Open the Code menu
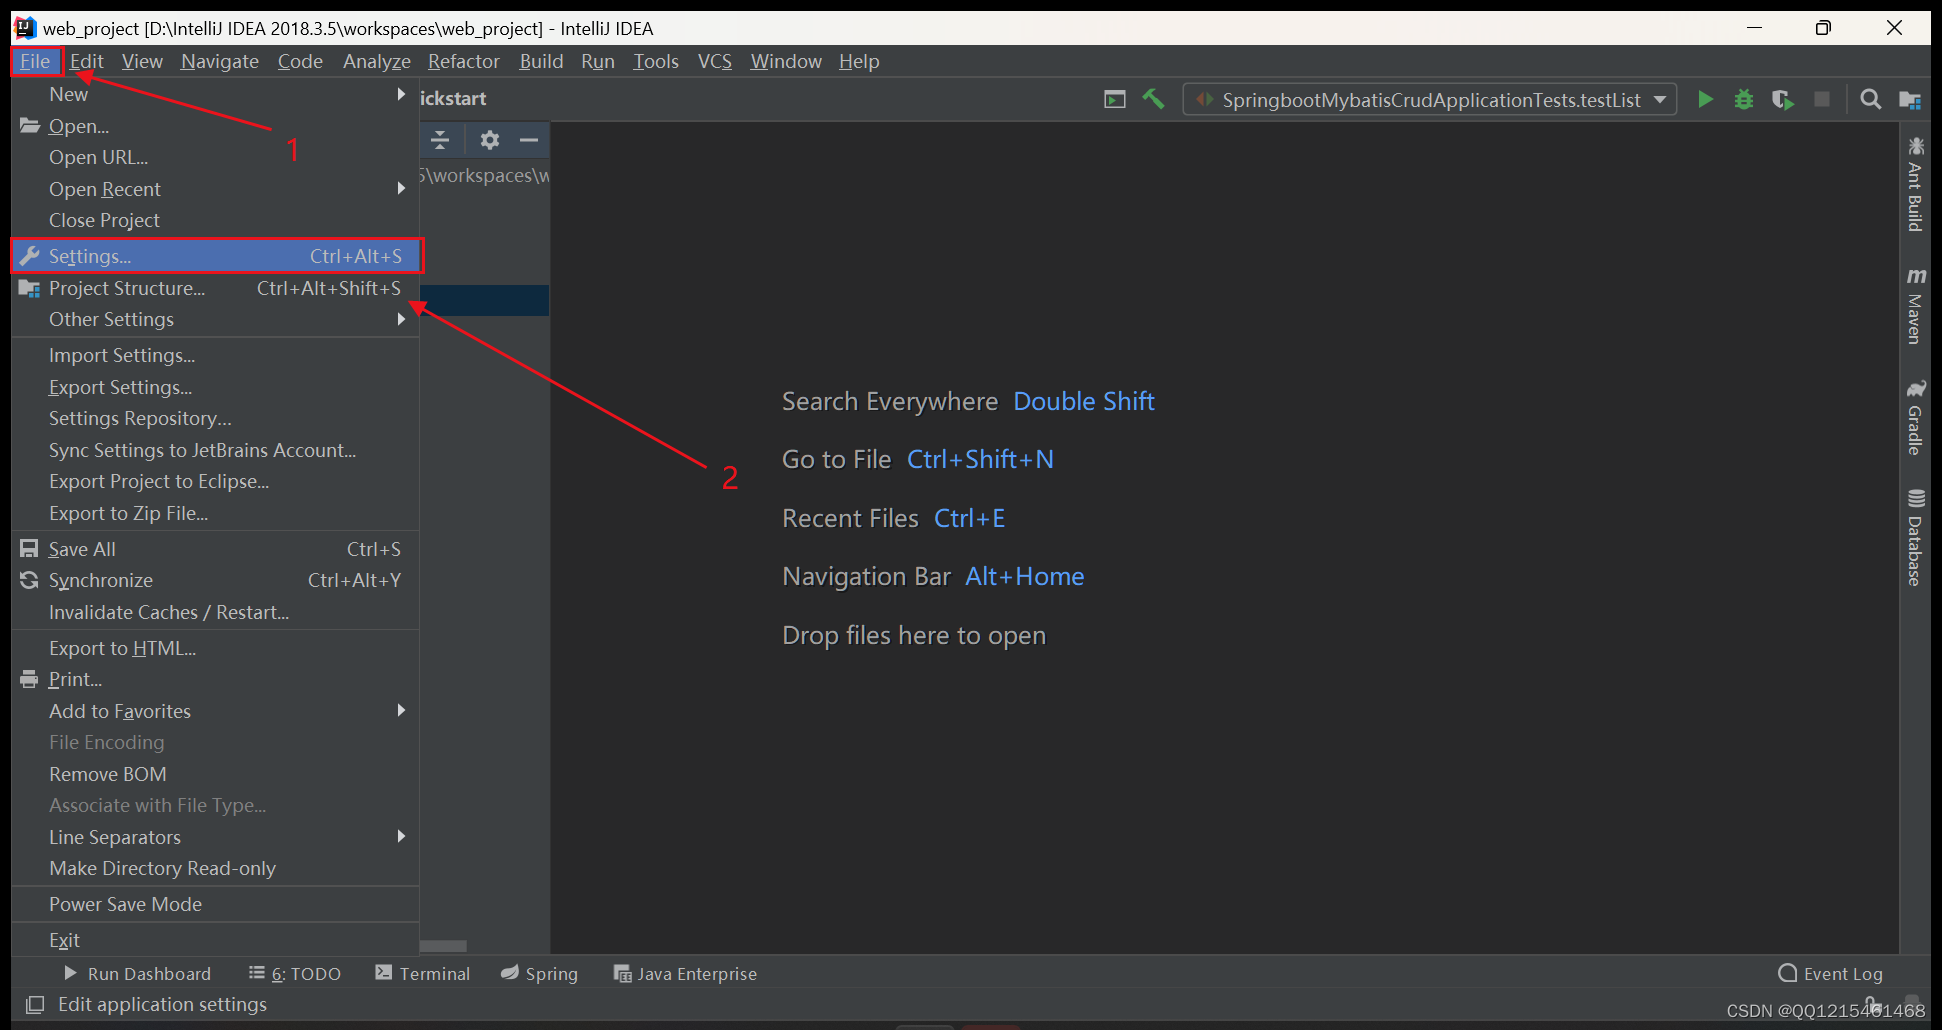1942x1030 pixels. [x=300, y=61]
